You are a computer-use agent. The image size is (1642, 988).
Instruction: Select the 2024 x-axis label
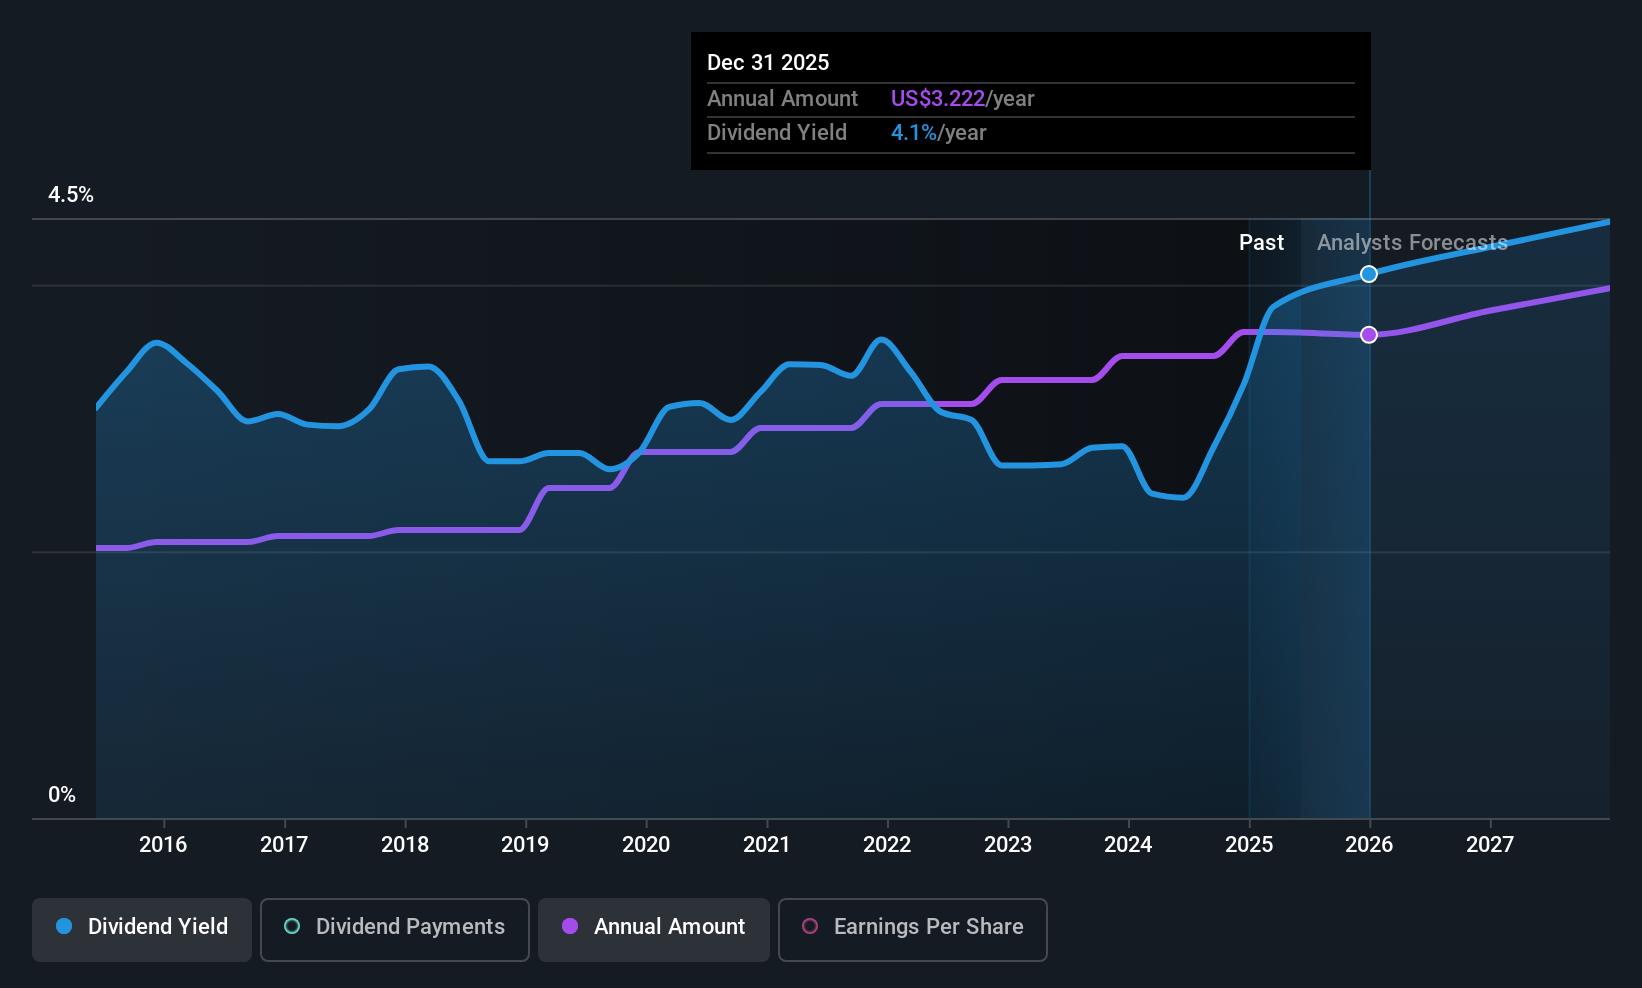1128,845
